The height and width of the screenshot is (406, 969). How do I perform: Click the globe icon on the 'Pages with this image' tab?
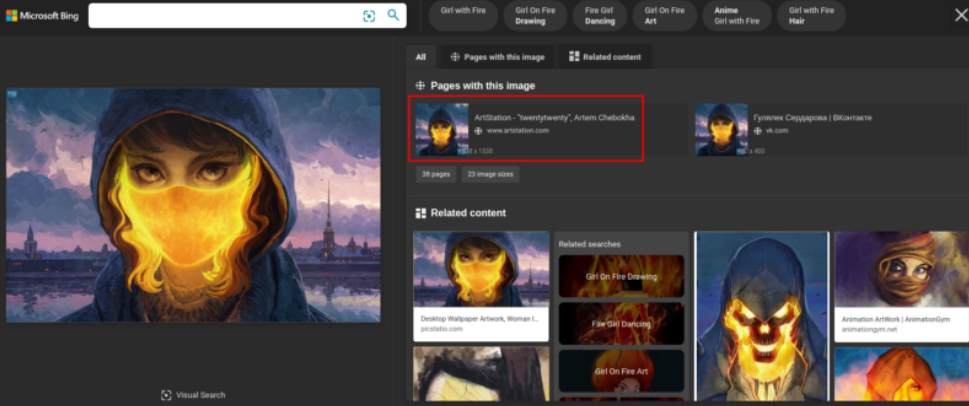[455, 57]
